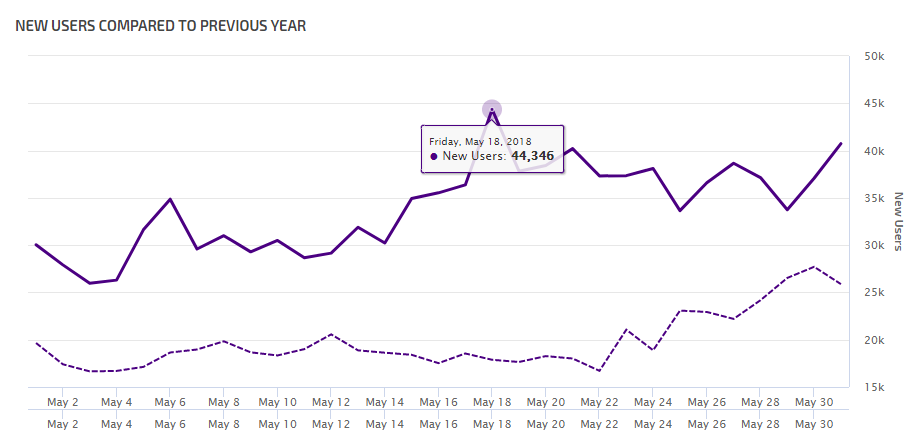Click the May 2 label in upper x-axis row
The width and height of the screenshot is (913, 446).
[x=63, y=403]
